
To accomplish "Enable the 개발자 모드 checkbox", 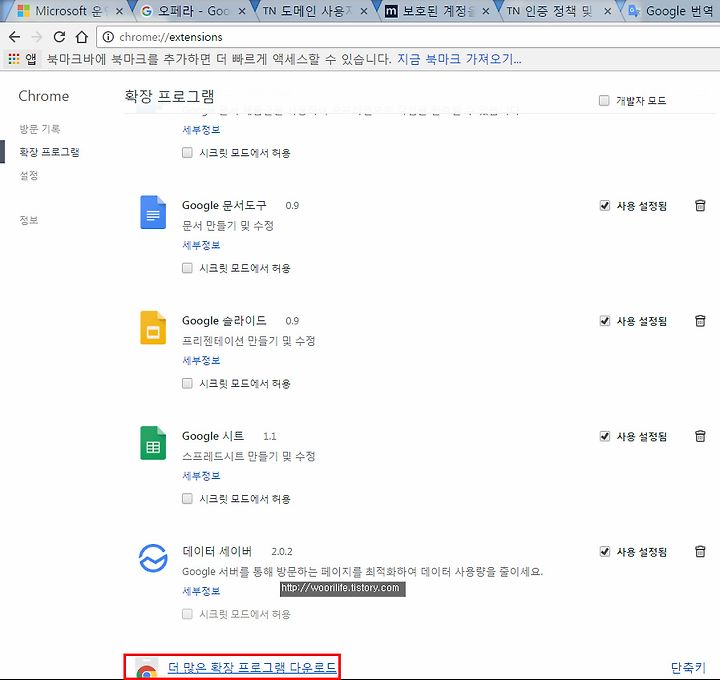I will pos(604,100).
